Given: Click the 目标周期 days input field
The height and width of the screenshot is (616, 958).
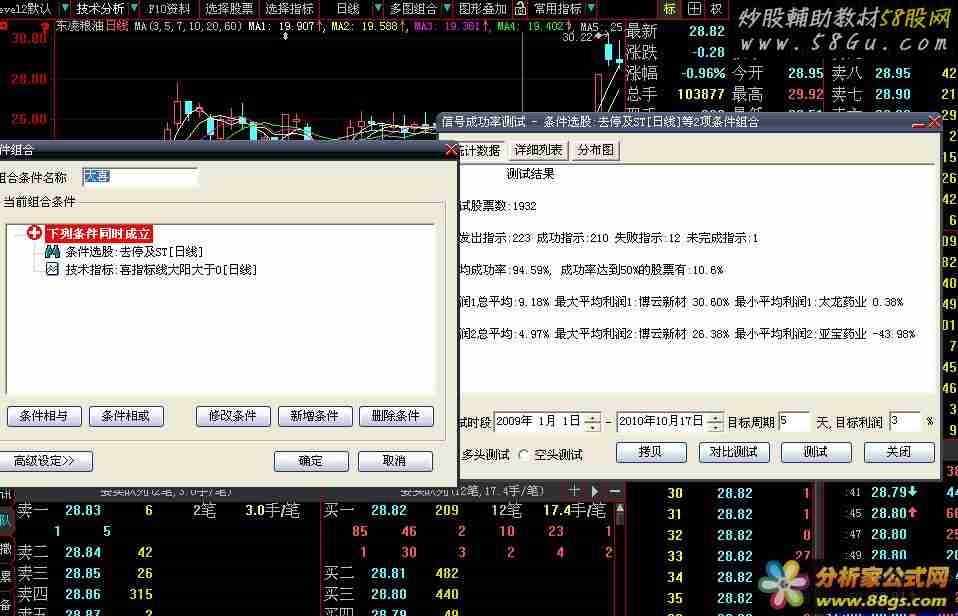Looking at the screenshot, I should [795, 422].
